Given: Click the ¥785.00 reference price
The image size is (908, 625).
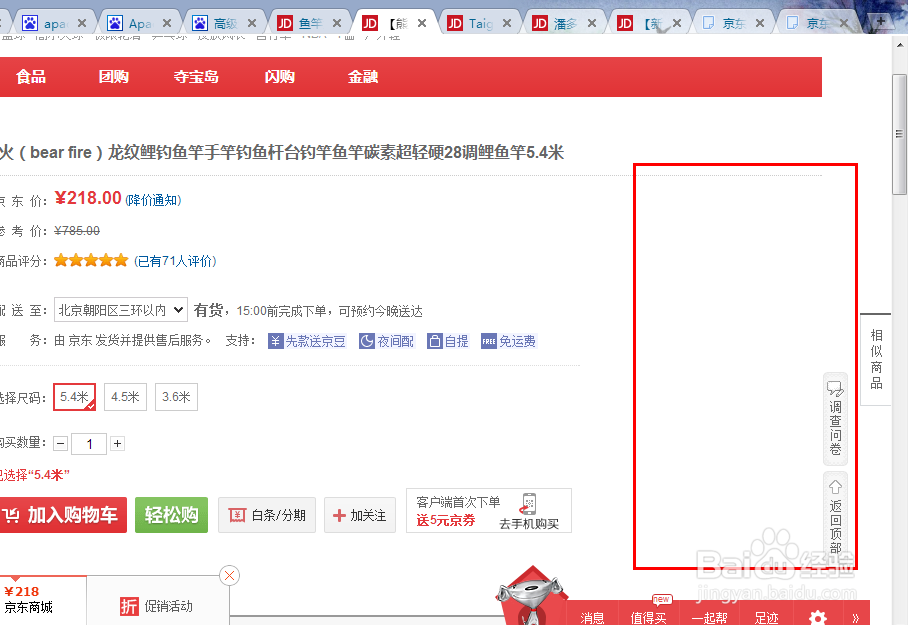Looking at the screenshot, I should click(x=77, y=231).
